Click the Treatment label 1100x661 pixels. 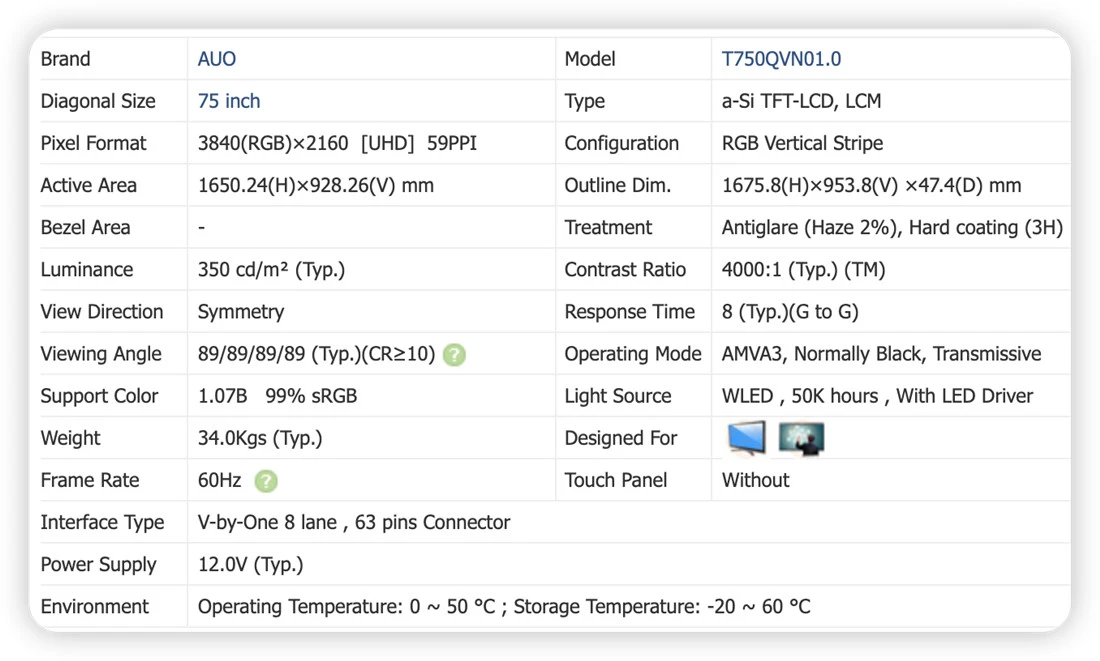click(608, 227)
